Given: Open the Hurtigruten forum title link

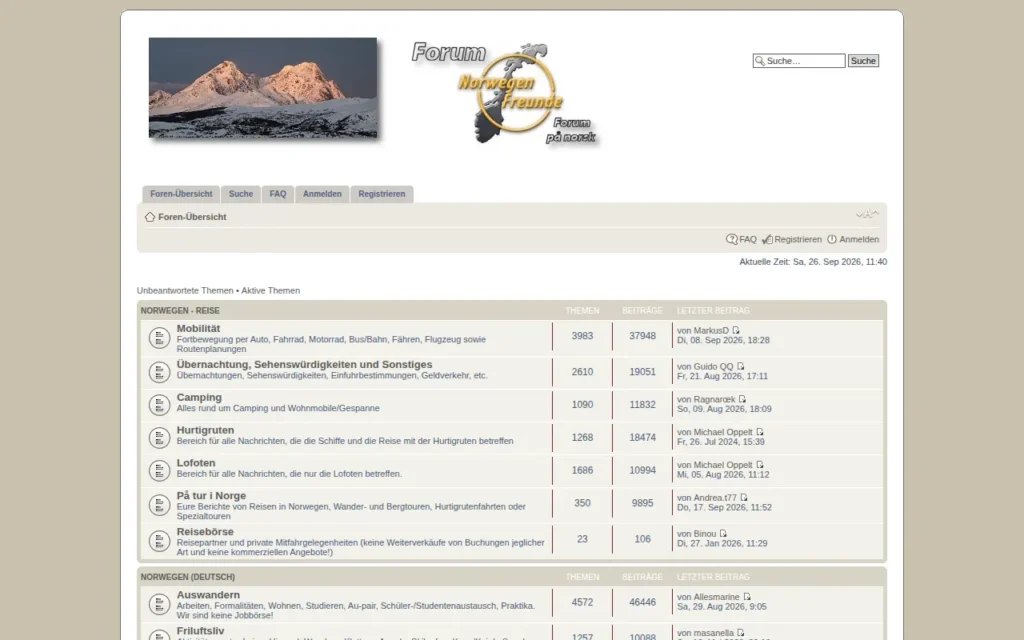Looking at the screenshot, I should [205, 430].
